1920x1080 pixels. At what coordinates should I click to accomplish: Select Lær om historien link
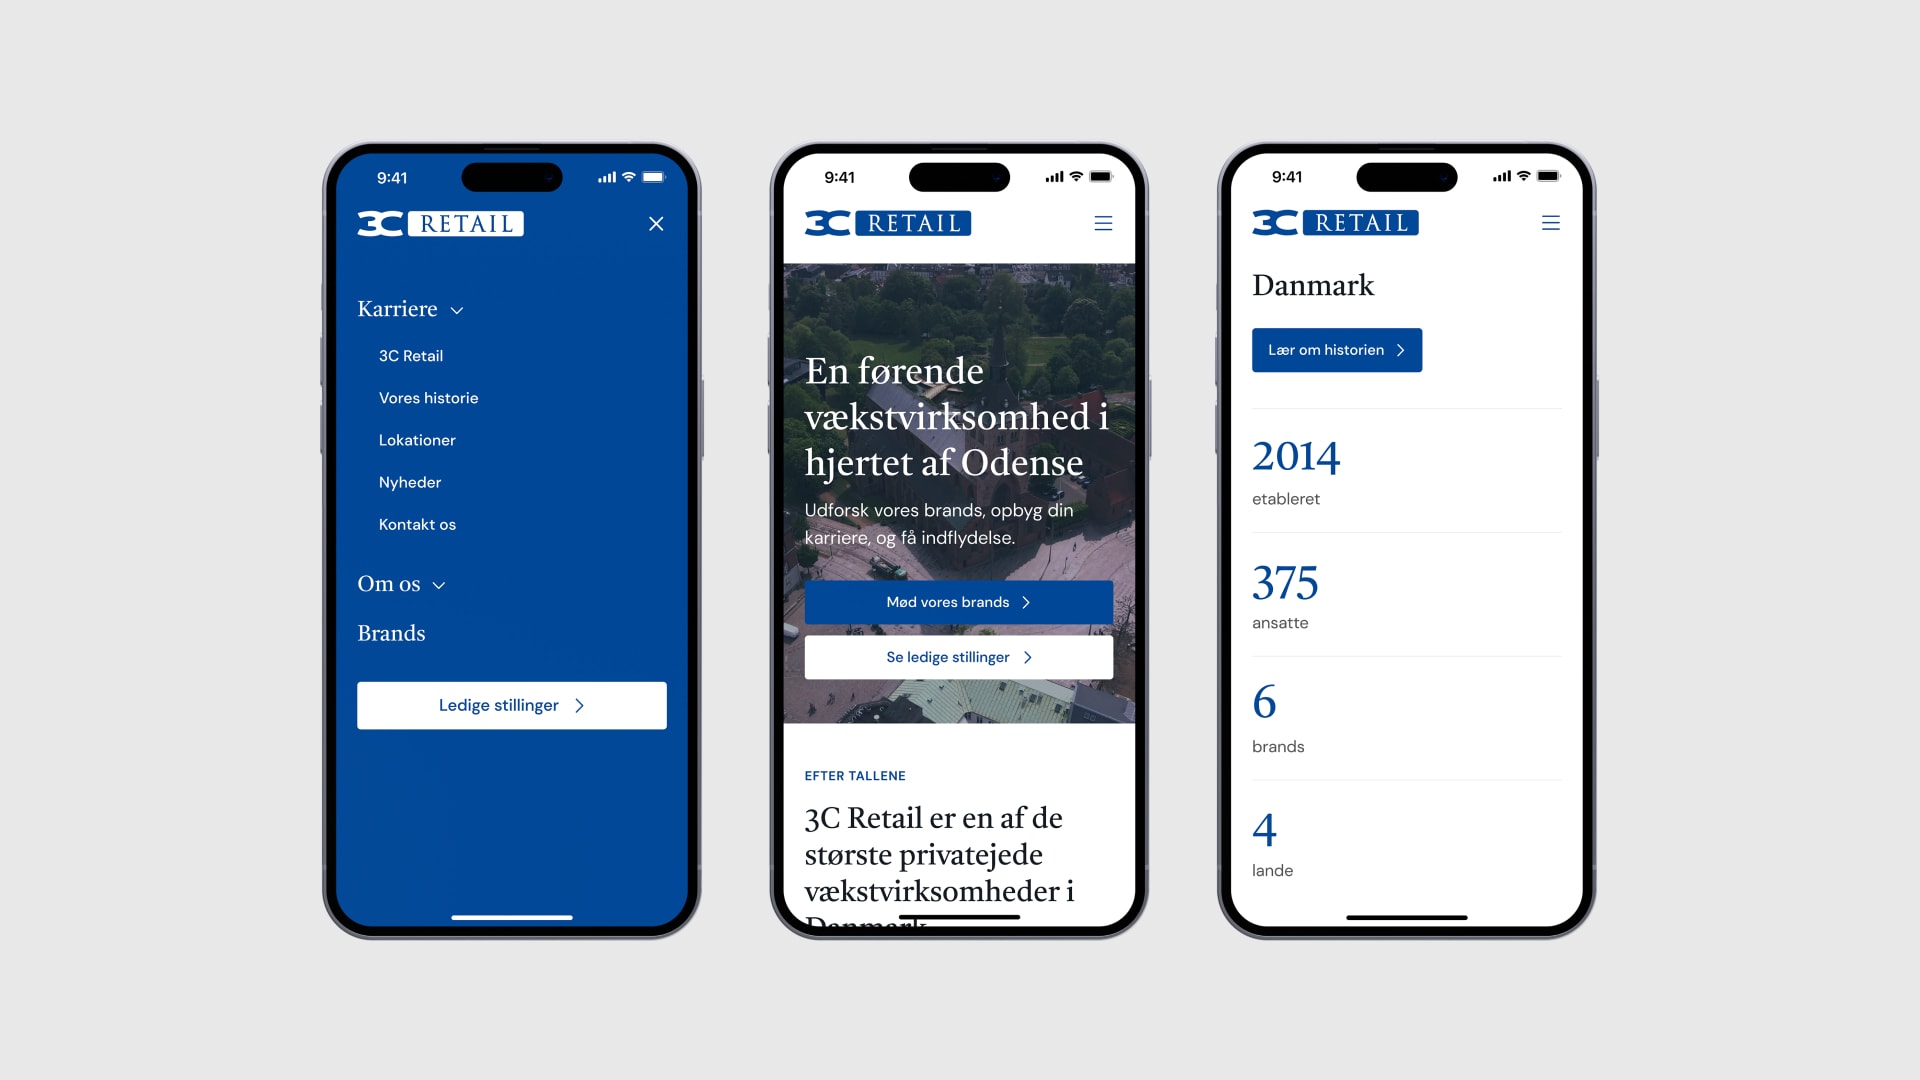click(1335, 349)
